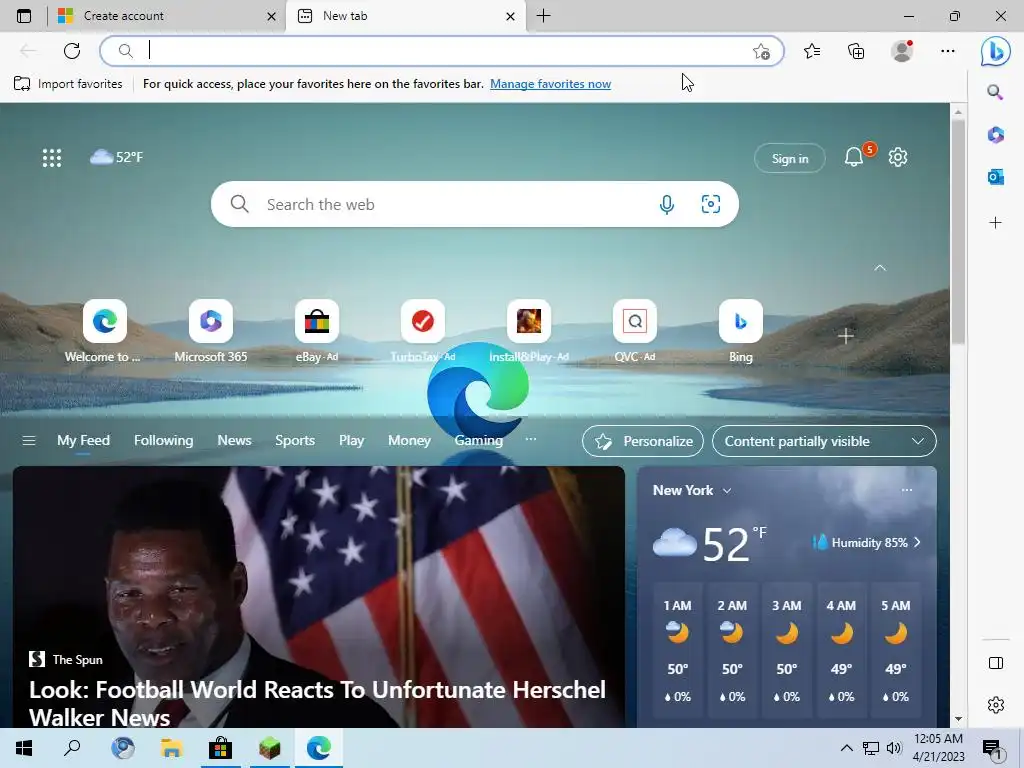The image size is (1024, 768).
Task: Close the Create account tab
Action: (x=272, y=16)
